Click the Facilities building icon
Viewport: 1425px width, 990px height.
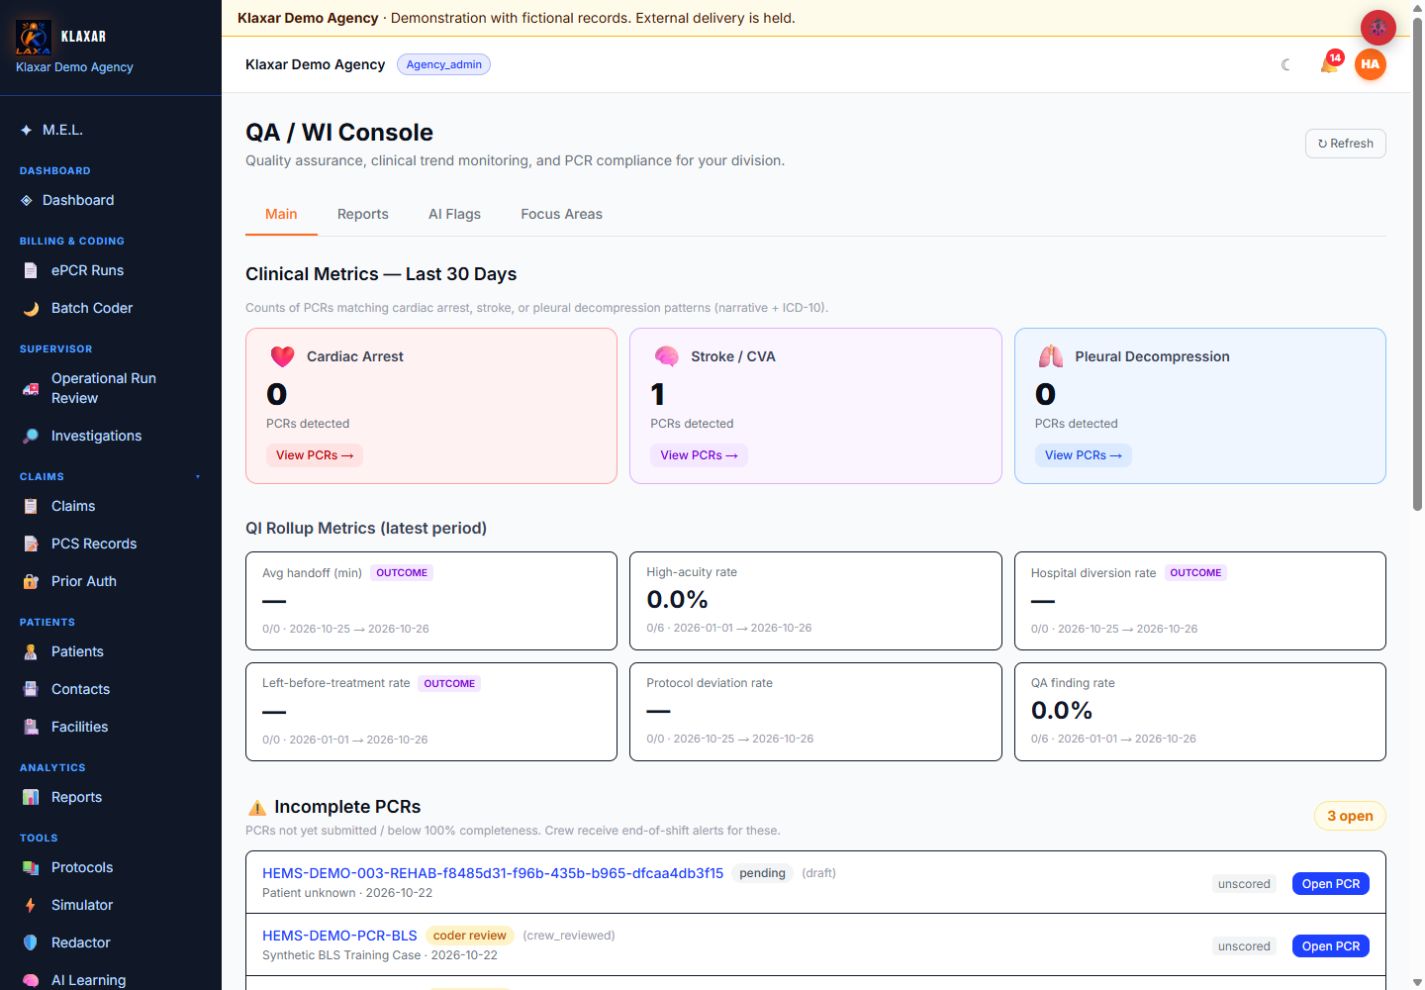tap(31, 727)
